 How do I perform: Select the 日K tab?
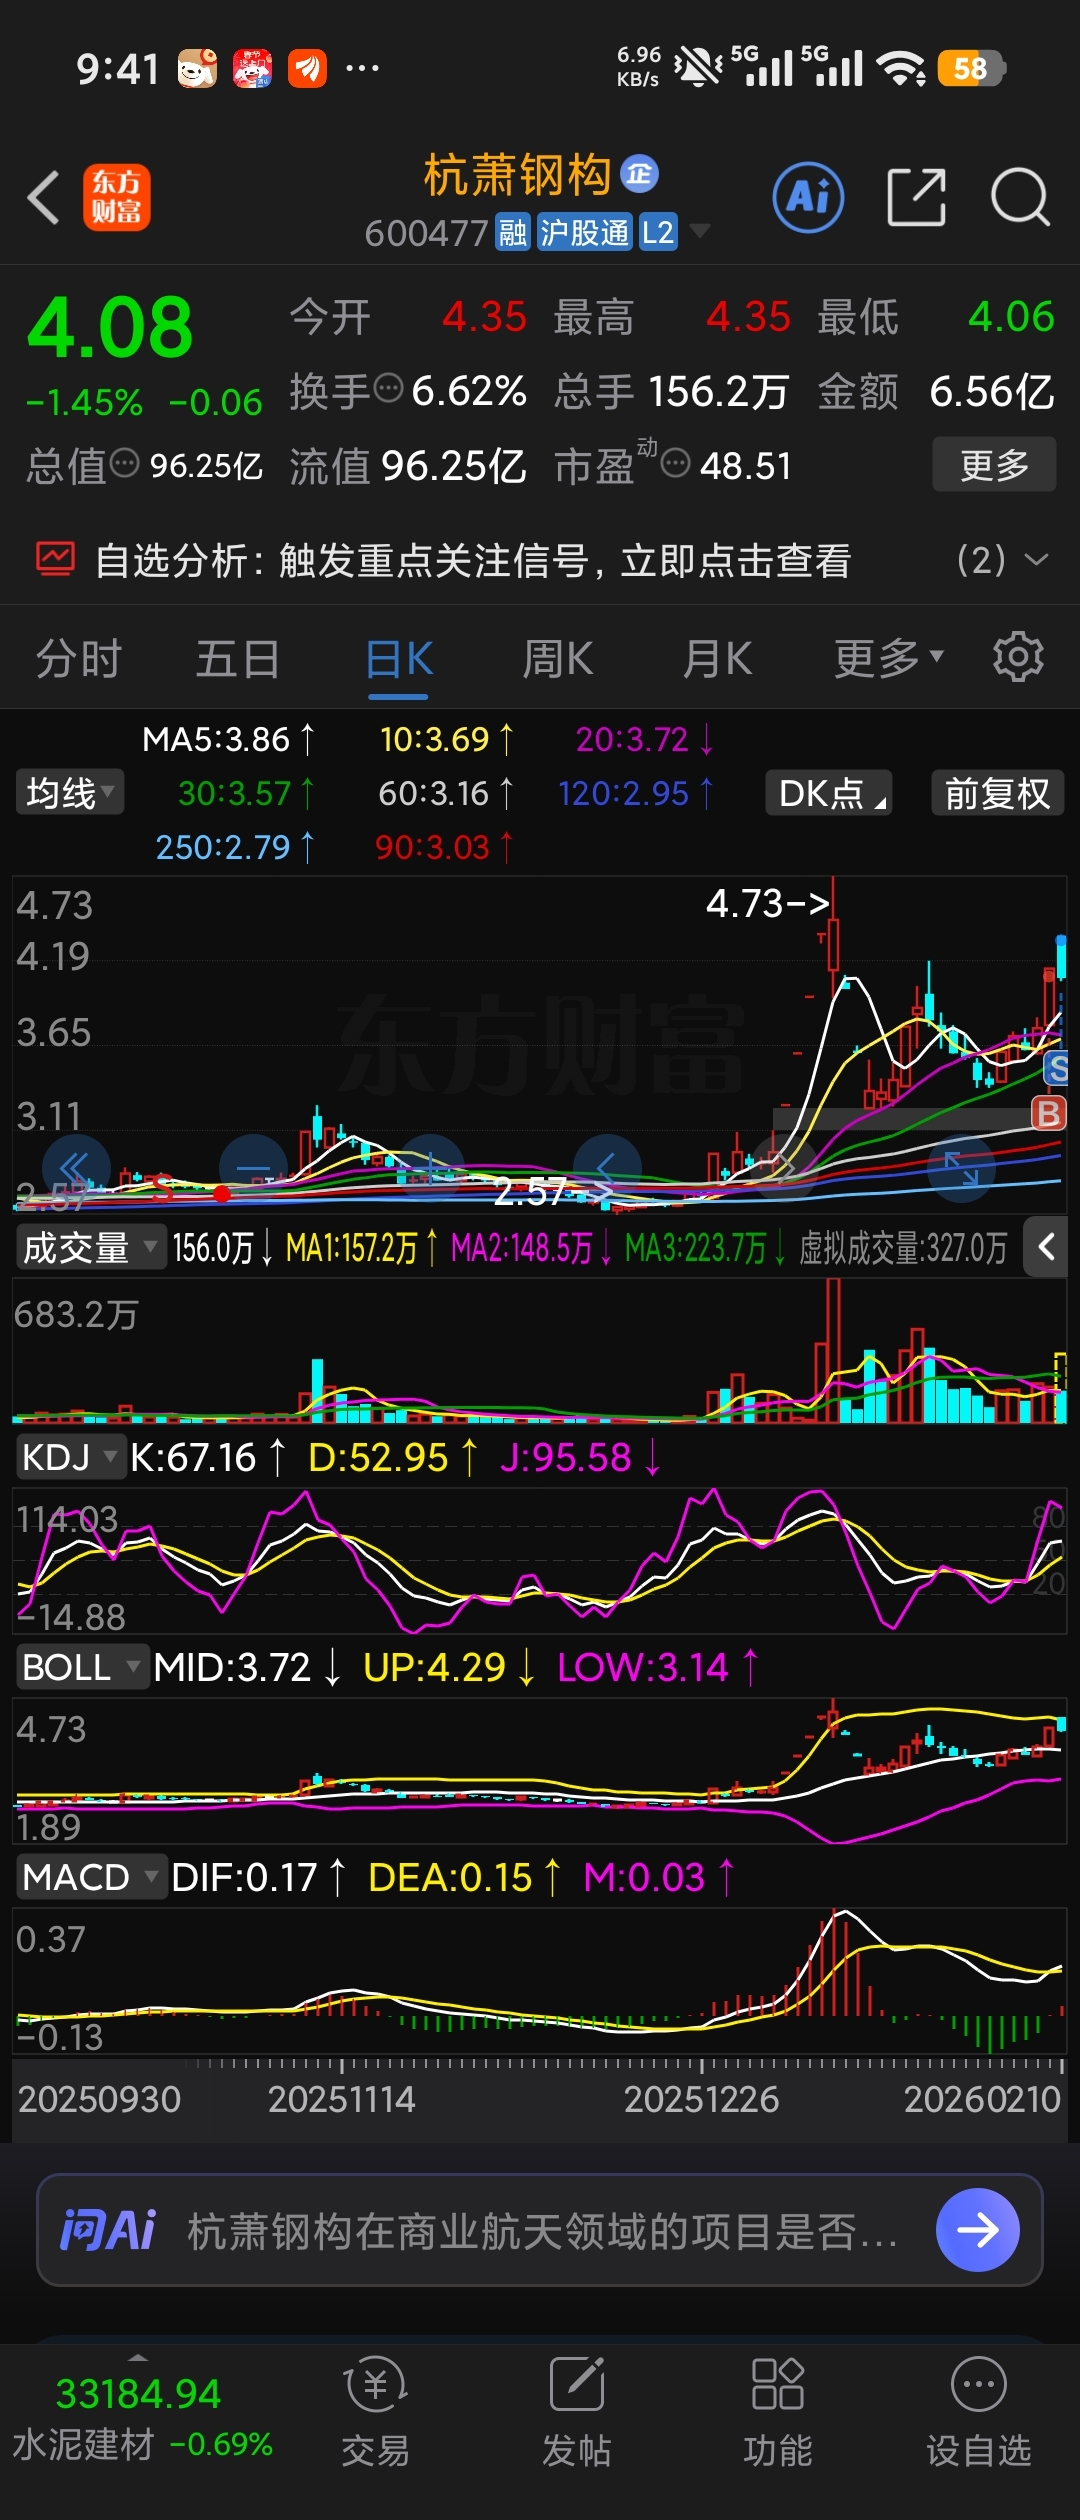coord(399,660)
